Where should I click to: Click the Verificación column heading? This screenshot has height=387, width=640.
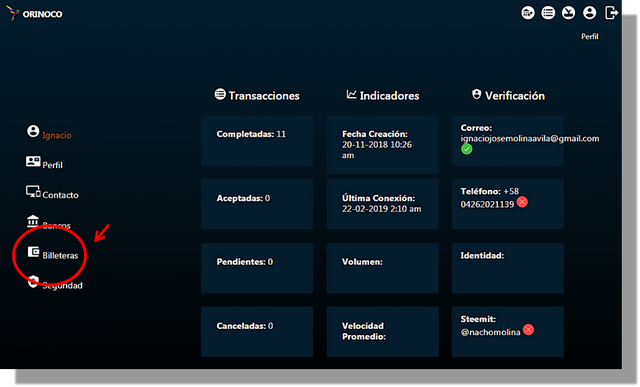515,96
